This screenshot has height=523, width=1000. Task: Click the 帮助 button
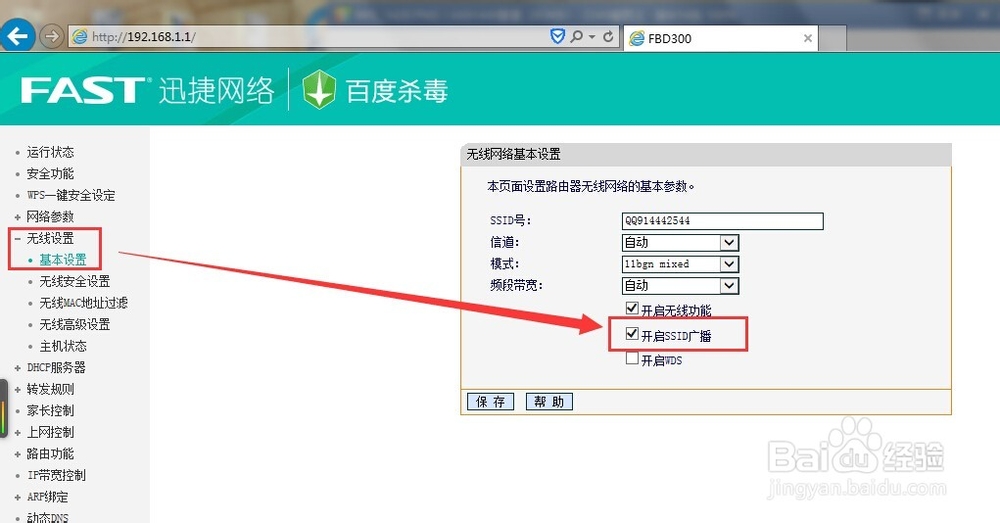pos(549,401)
